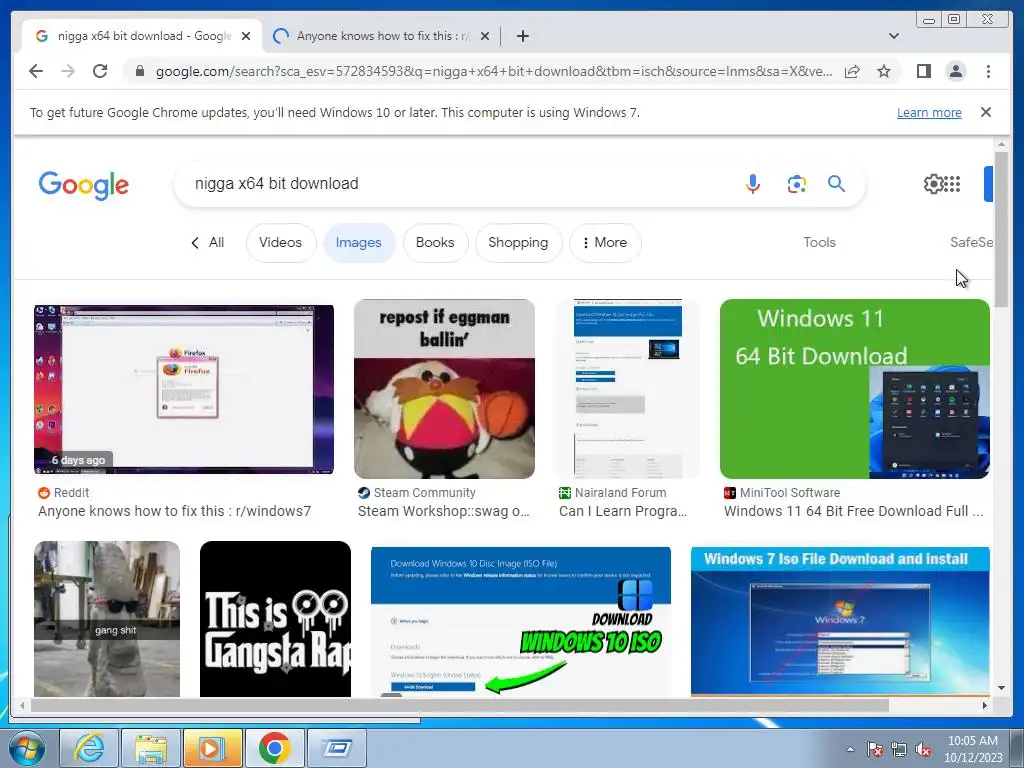Open Windows Media Player from the taskbar

213,748
